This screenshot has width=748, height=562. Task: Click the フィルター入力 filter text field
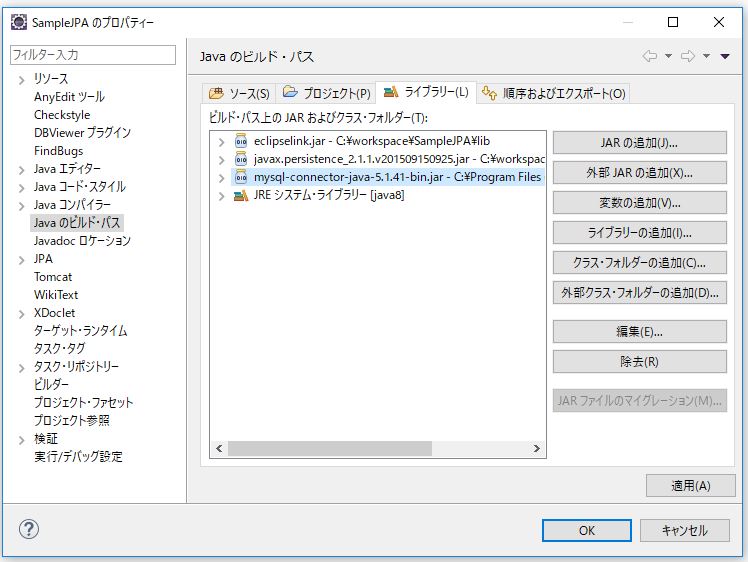coord(92,55)
